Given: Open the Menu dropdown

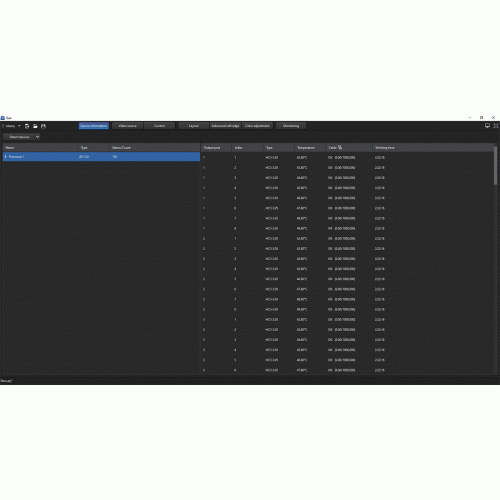Looking at the screenshot, I should 13,126.
